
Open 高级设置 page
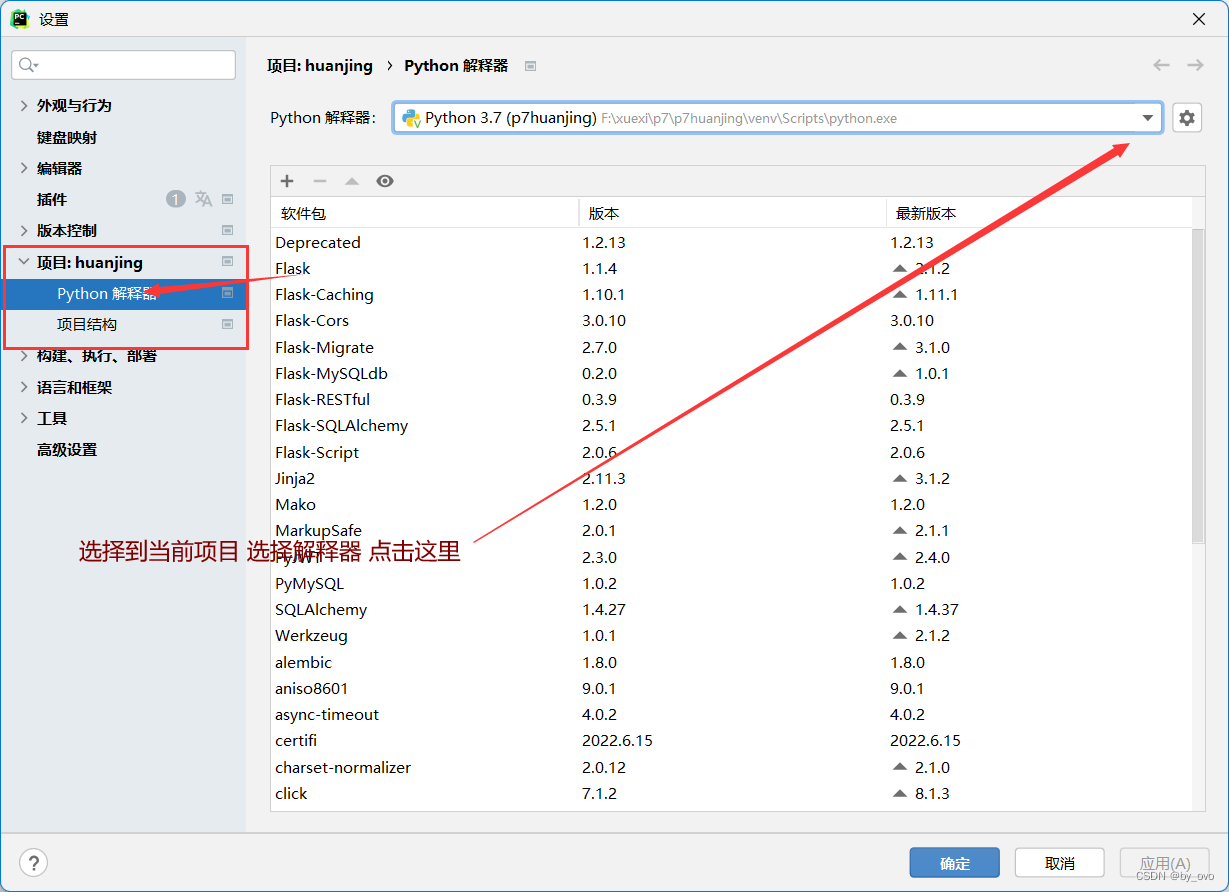(x=67, y=449)
